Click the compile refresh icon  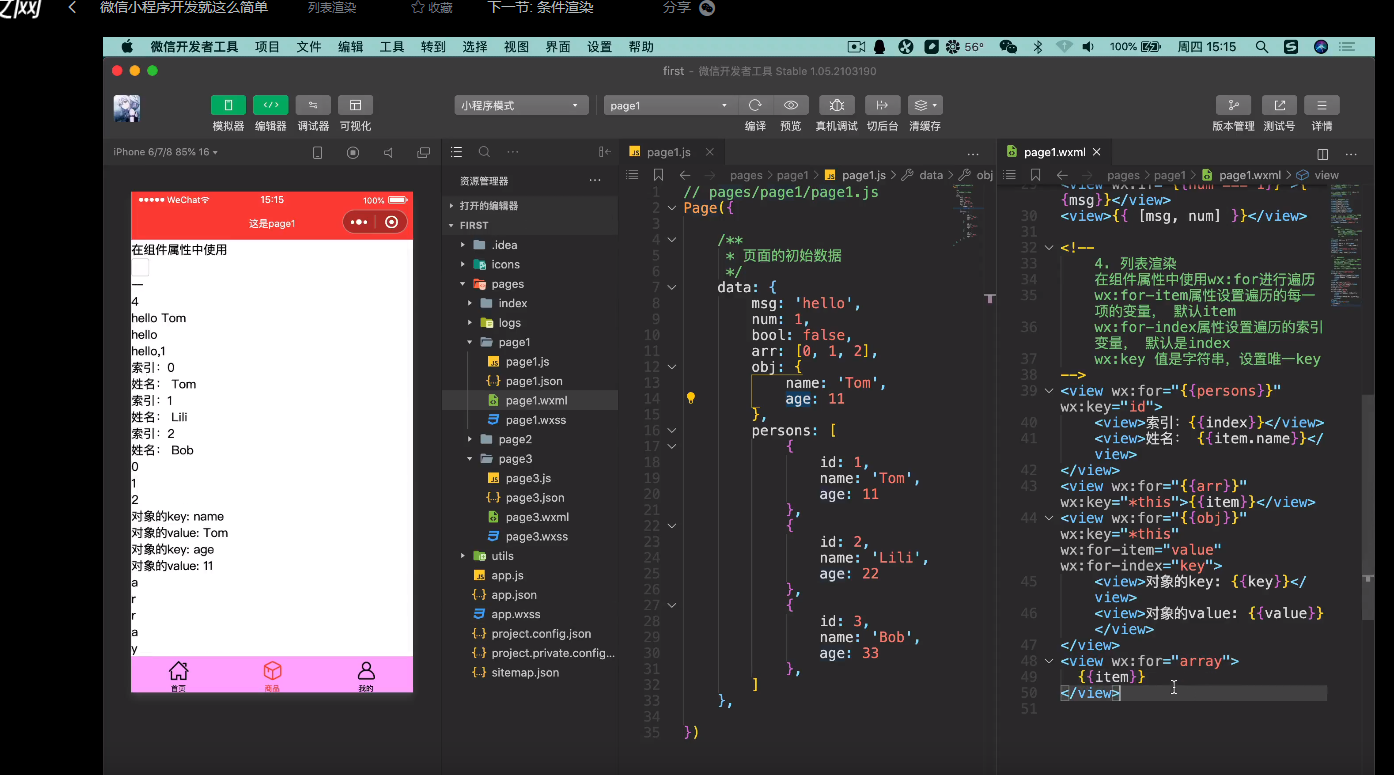click(755, 105)
